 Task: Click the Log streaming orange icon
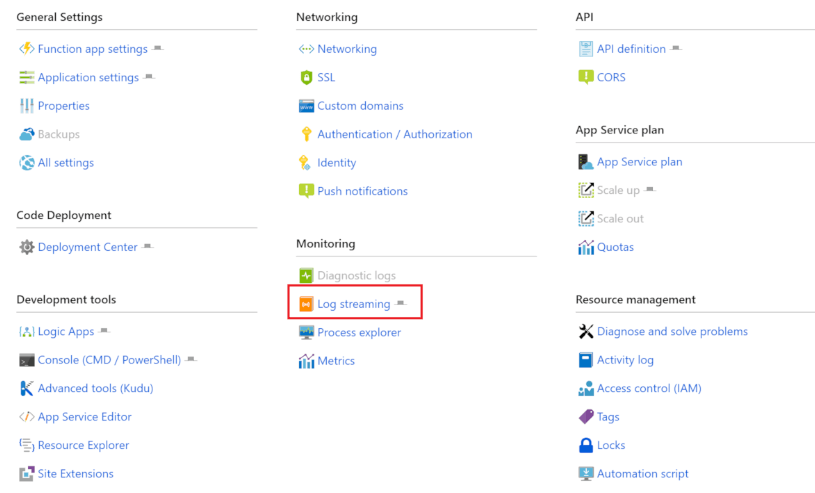(306, 304)
